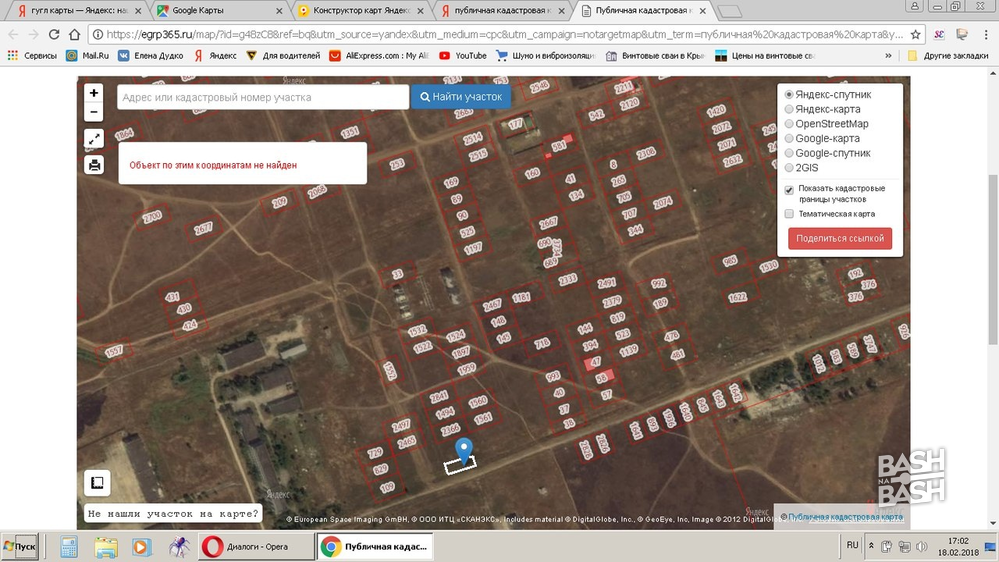Close the 'Google Карты' tab
Image resolution: width=999 pixels, height=562 pixels.
pos(279,11)
